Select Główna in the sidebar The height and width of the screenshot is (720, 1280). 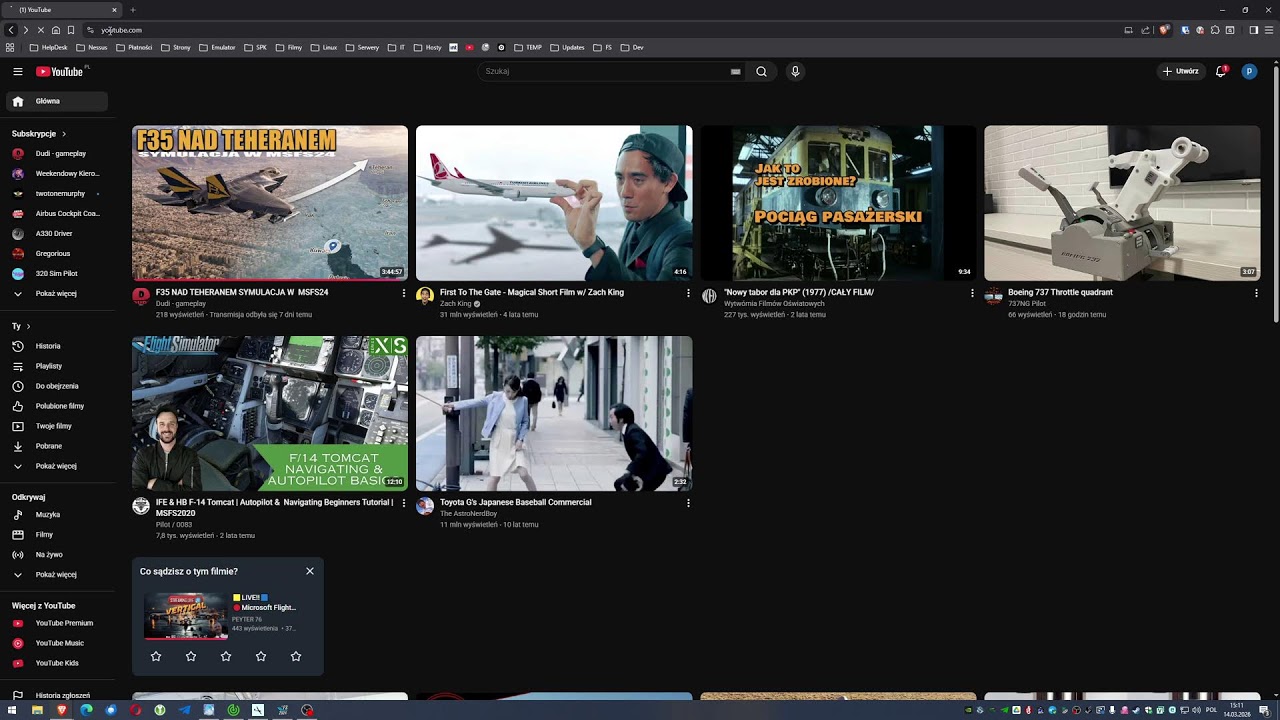(x=58, y=101)
